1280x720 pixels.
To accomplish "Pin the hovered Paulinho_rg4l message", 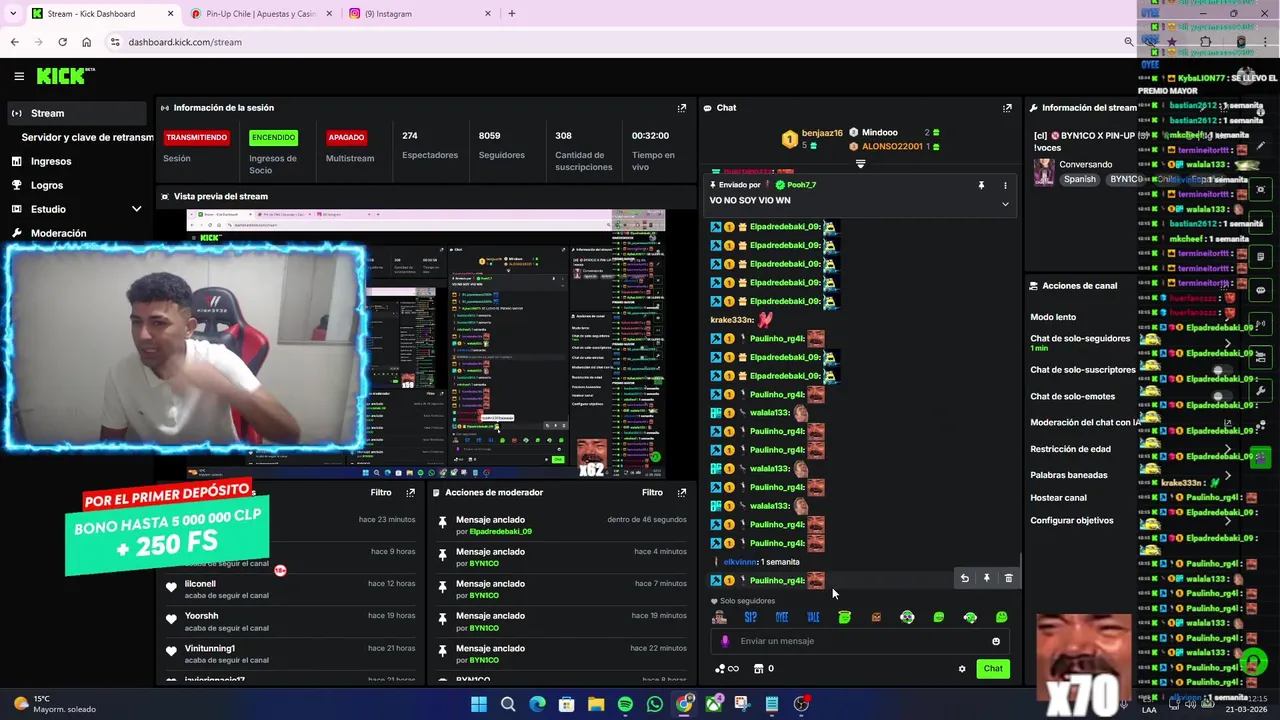I will (x=986, y=578).
